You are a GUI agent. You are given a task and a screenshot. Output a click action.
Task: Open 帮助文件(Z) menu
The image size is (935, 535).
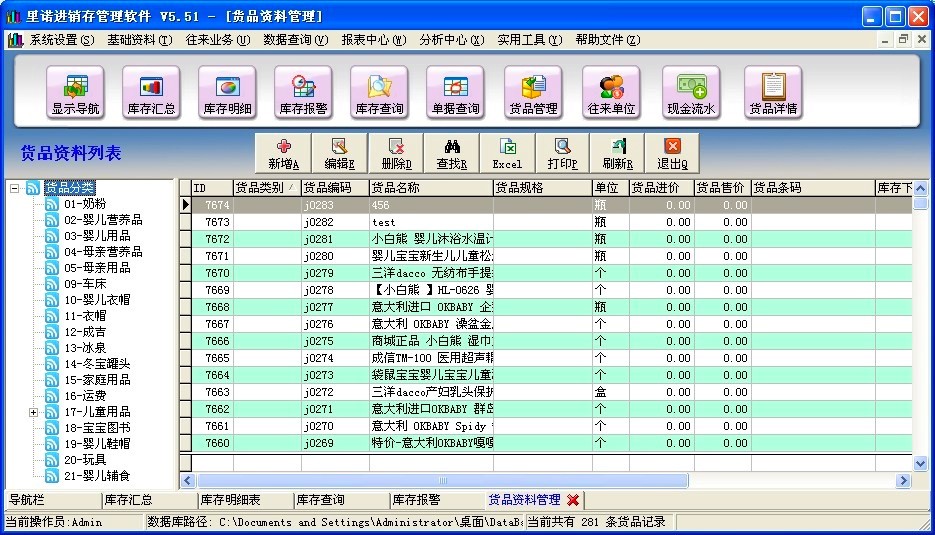click(x=608, y=40)
